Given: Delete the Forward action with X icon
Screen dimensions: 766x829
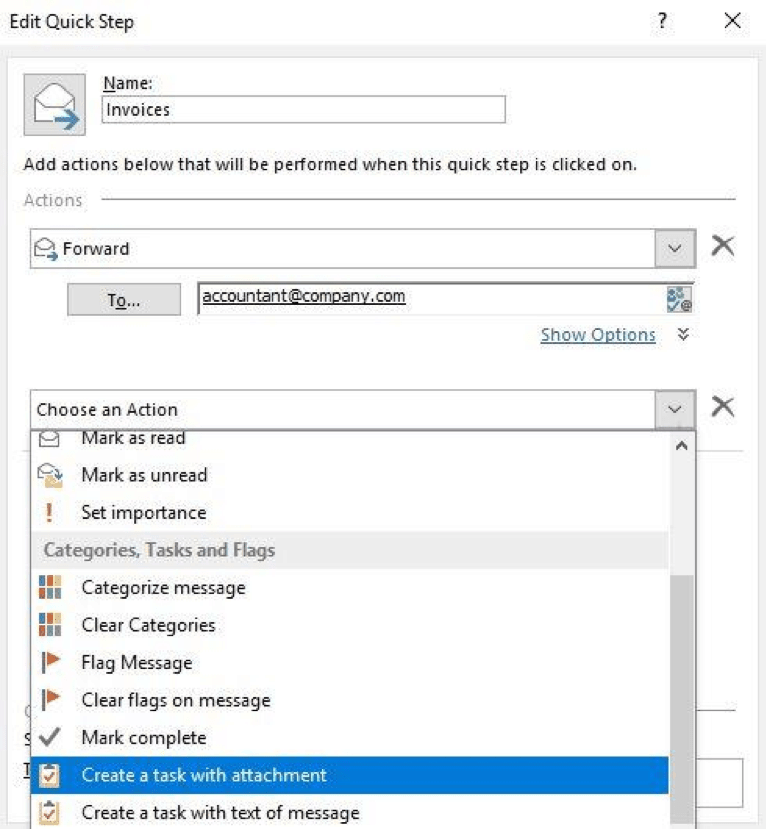Looking at the screenshot, I should tap(722, 247).
